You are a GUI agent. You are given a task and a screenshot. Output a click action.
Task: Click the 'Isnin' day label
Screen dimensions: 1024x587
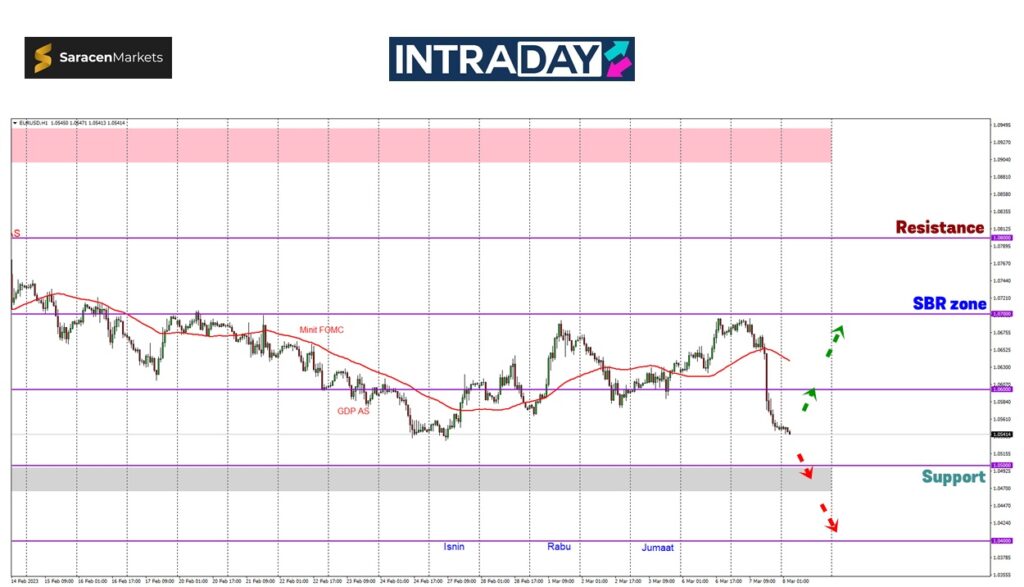tap(454, 547)
